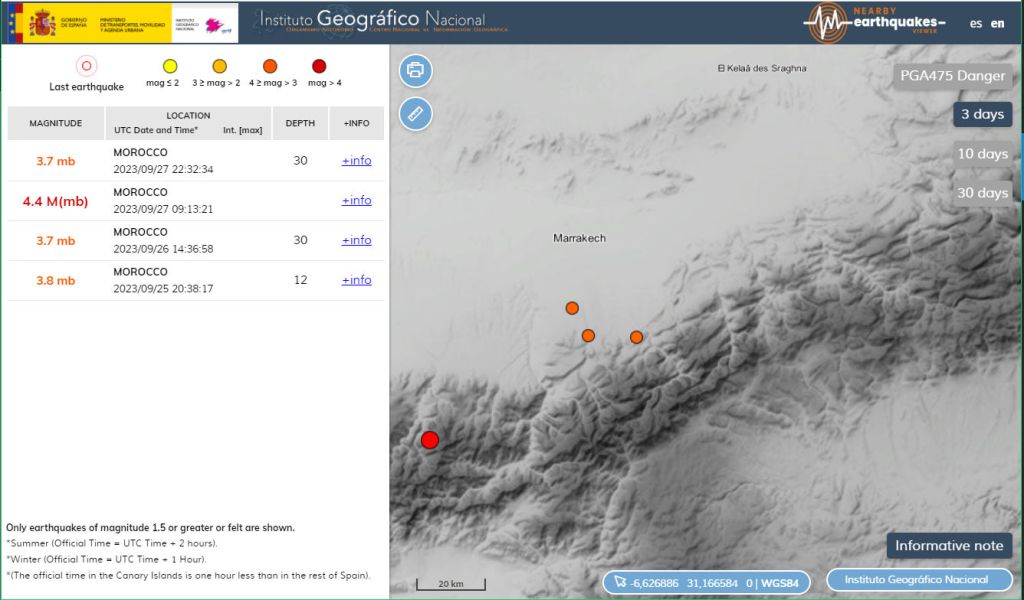The image size is (1024, 600).
Task: Click the northernmost orange earthquake marker
Action: click(572, 308)
